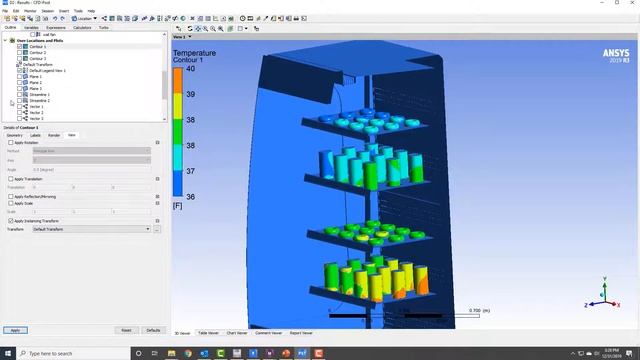640x360 pixels.
Task: Click the Reset button
Action: coord(126,330)
